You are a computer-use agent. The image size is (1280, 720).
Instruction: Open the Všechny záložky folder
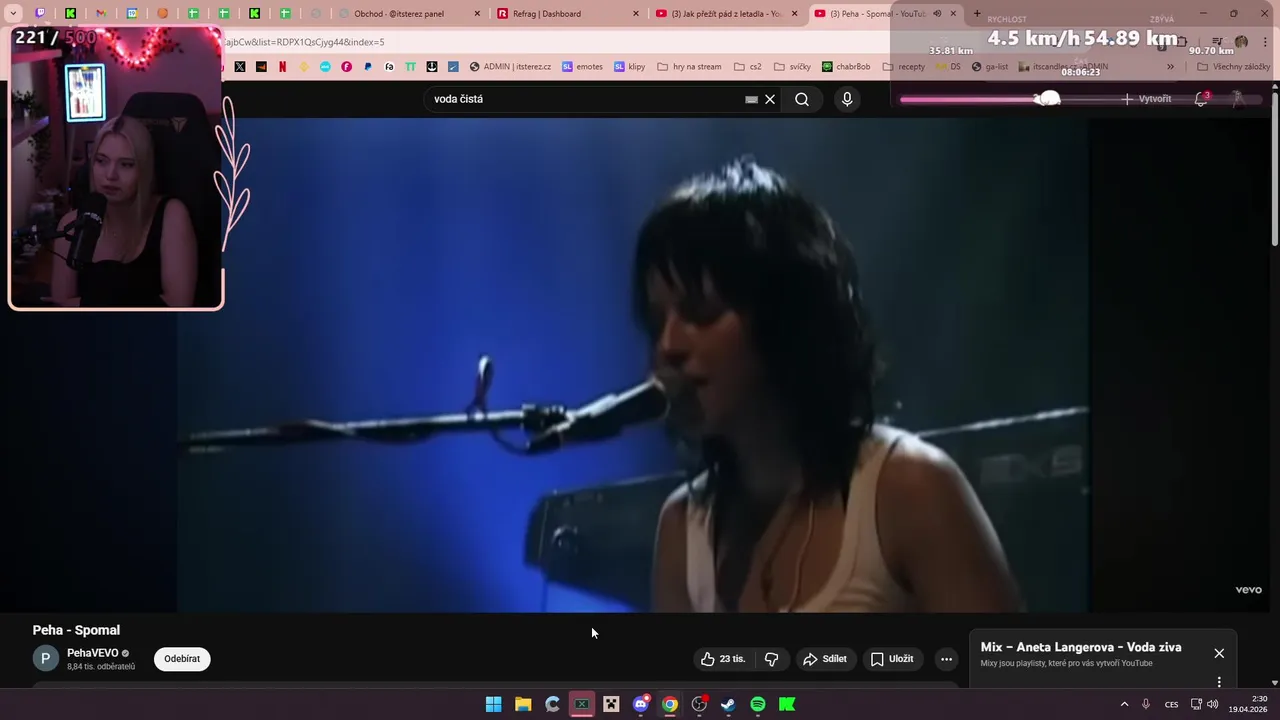(1233, 67)
